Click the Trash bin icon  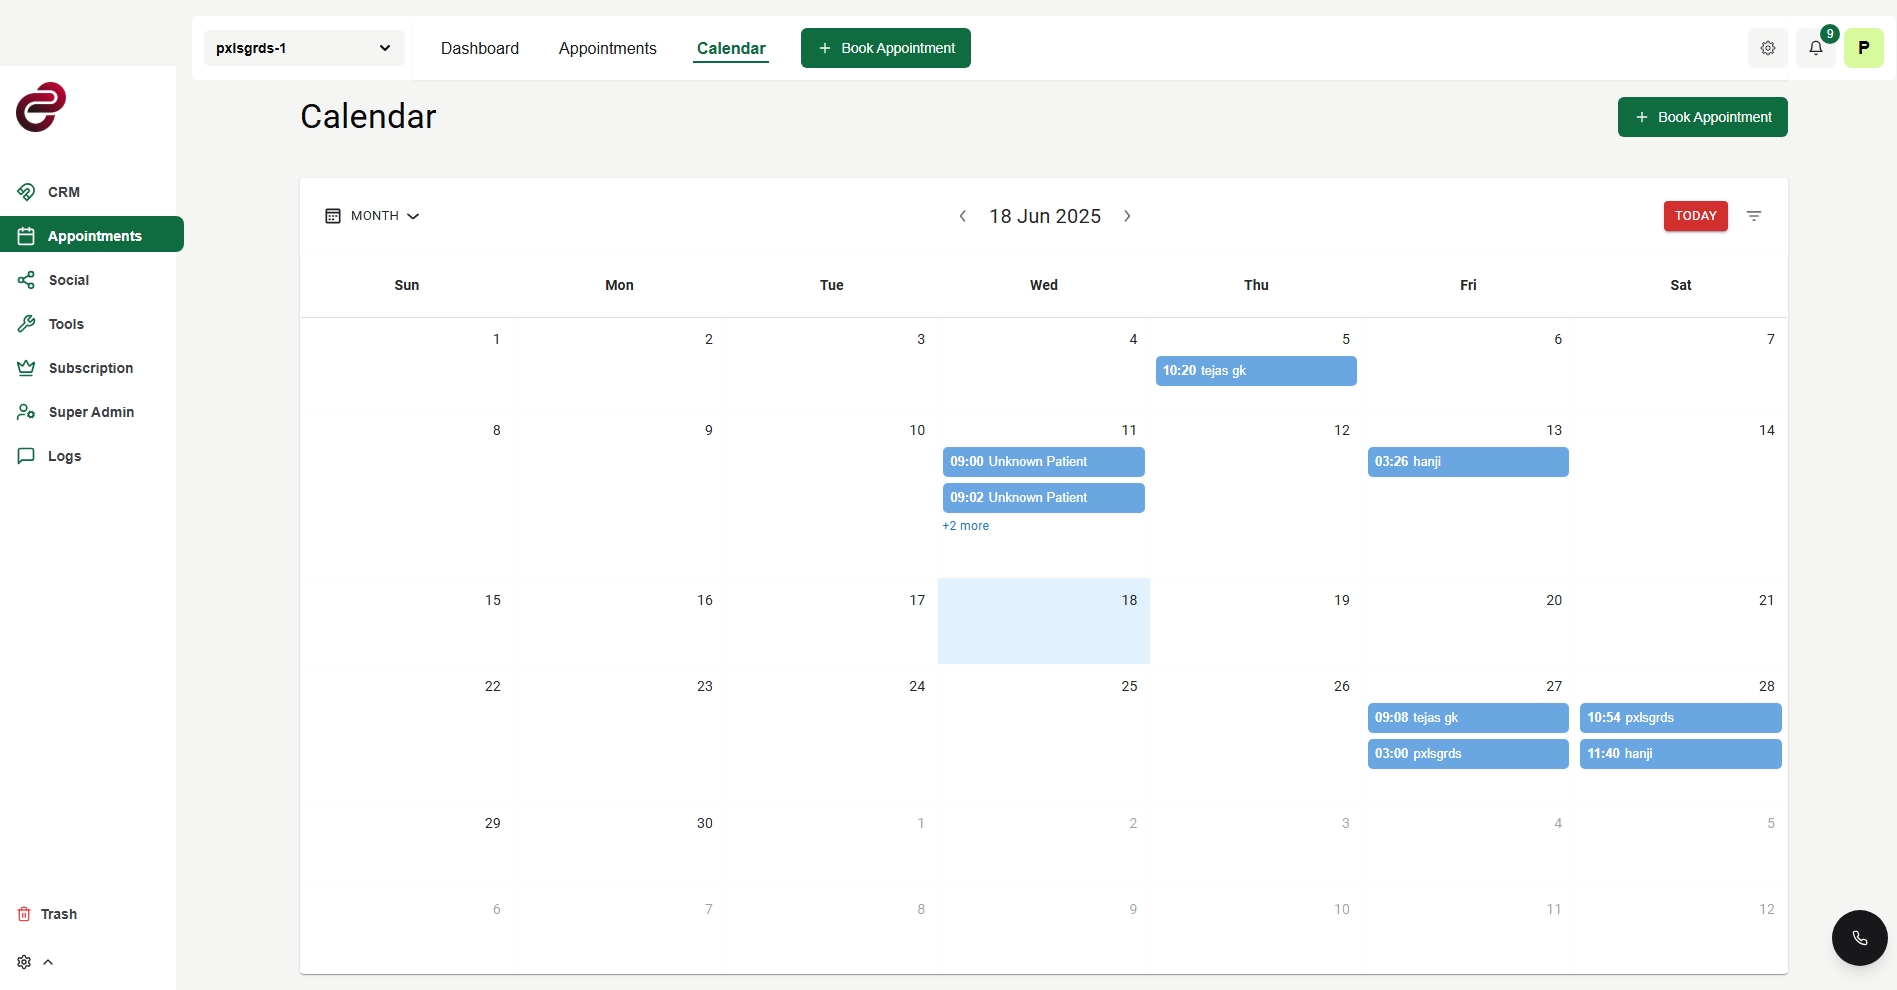click(x=24, y=914)
